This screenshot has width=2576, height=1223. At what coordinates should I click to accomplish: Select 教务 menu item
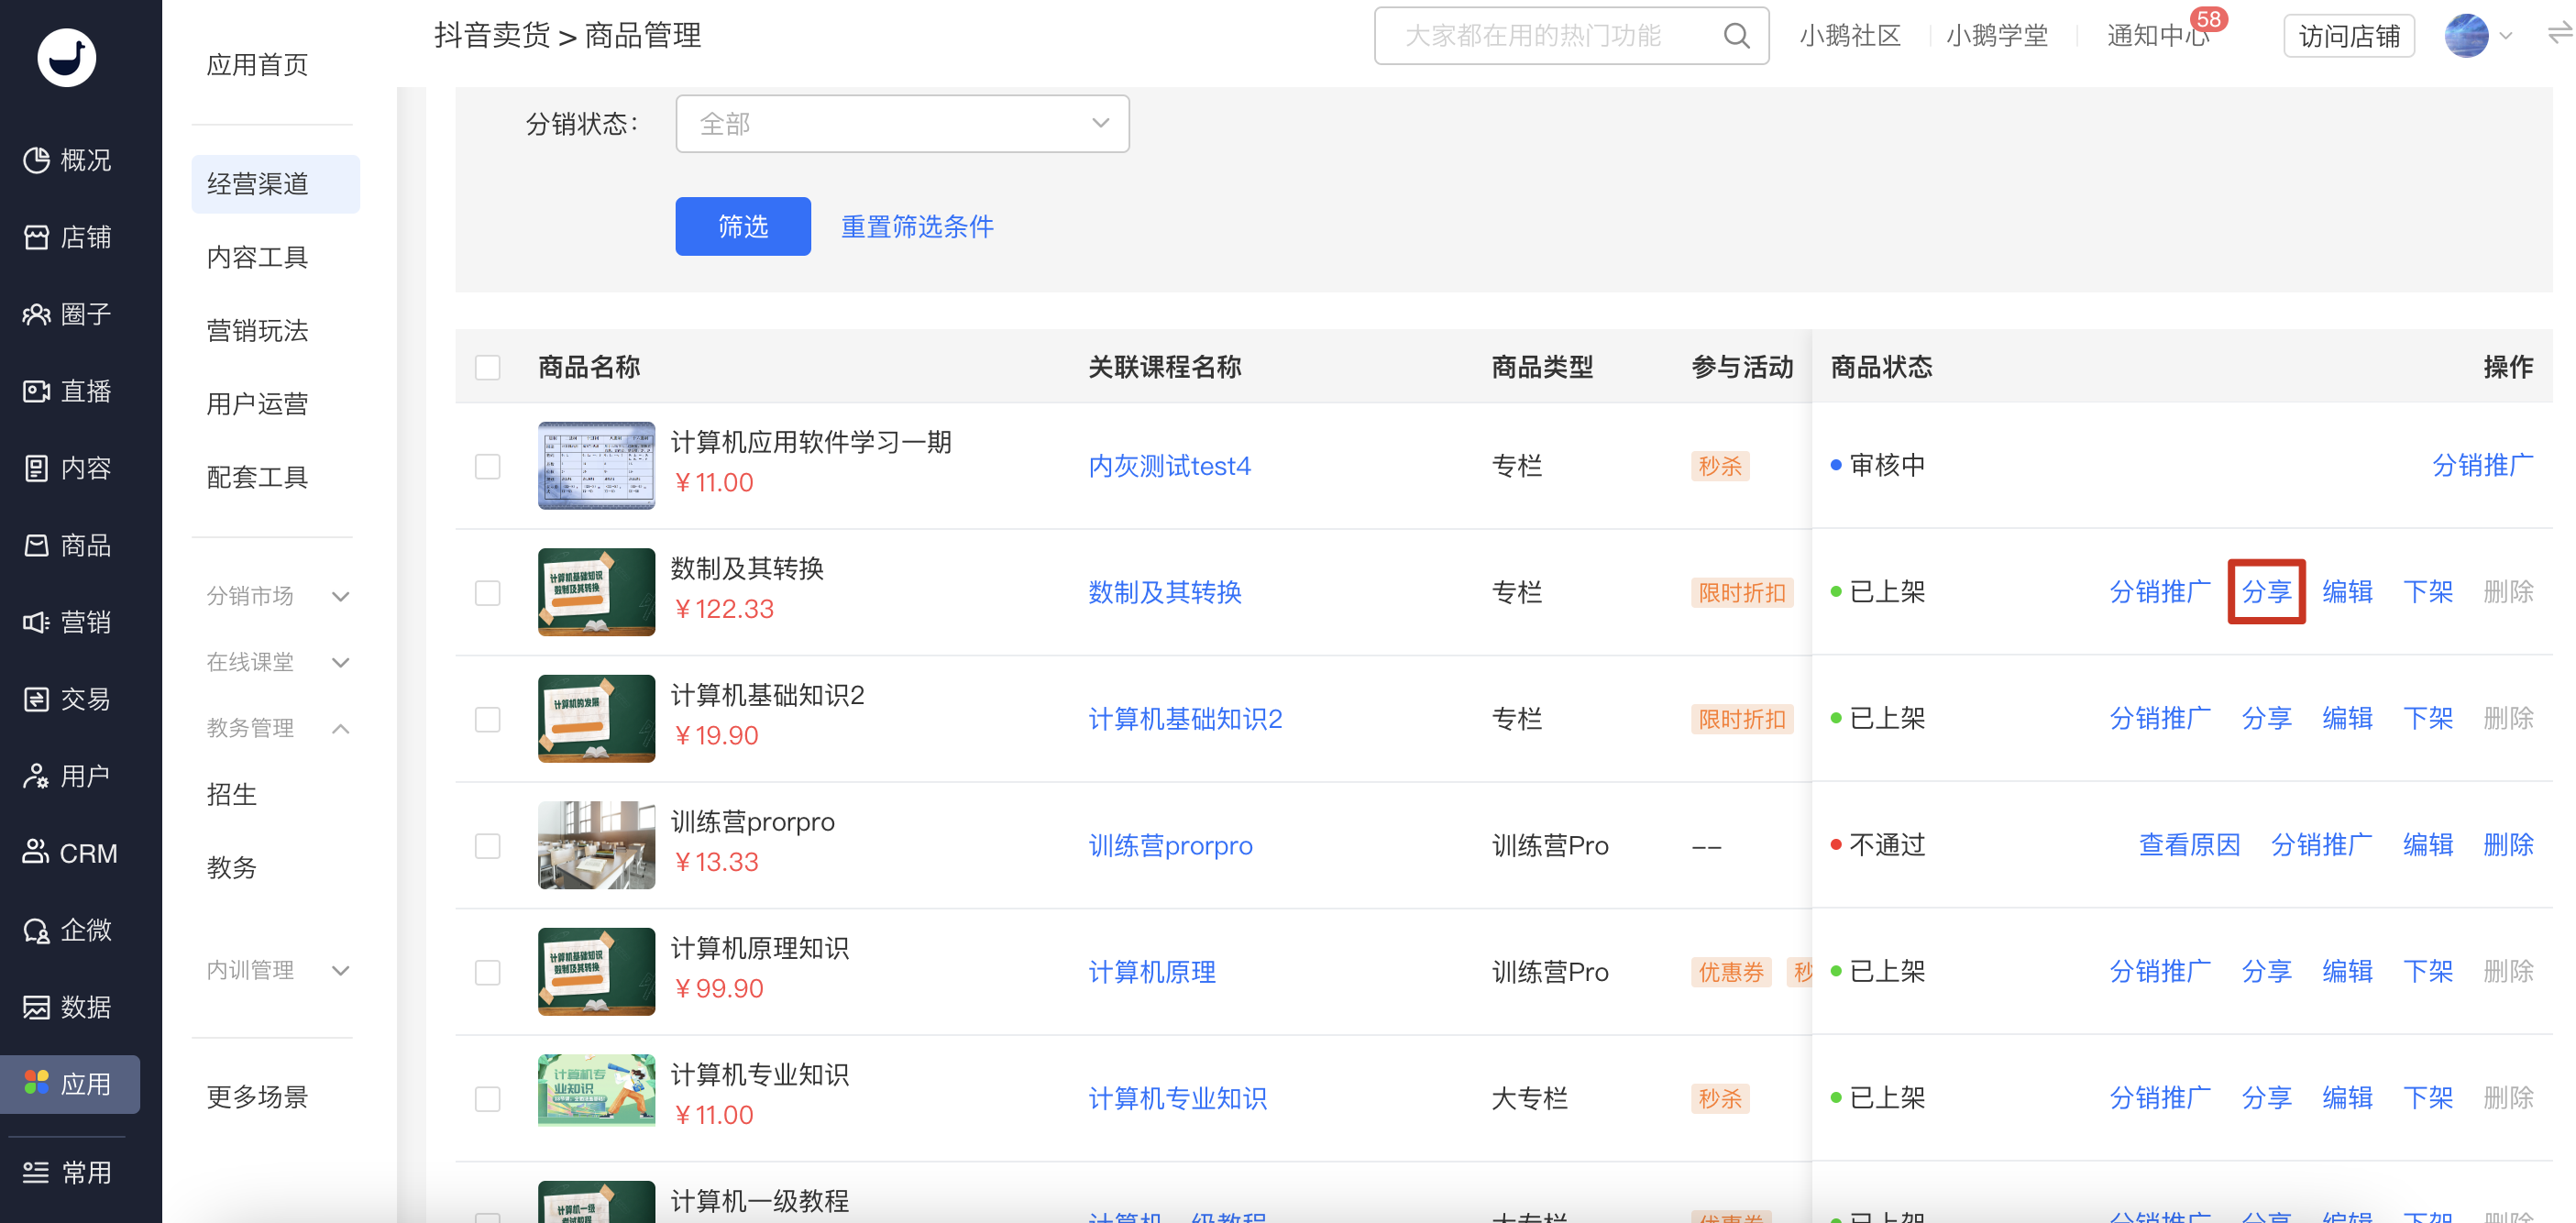click(232, 867)
